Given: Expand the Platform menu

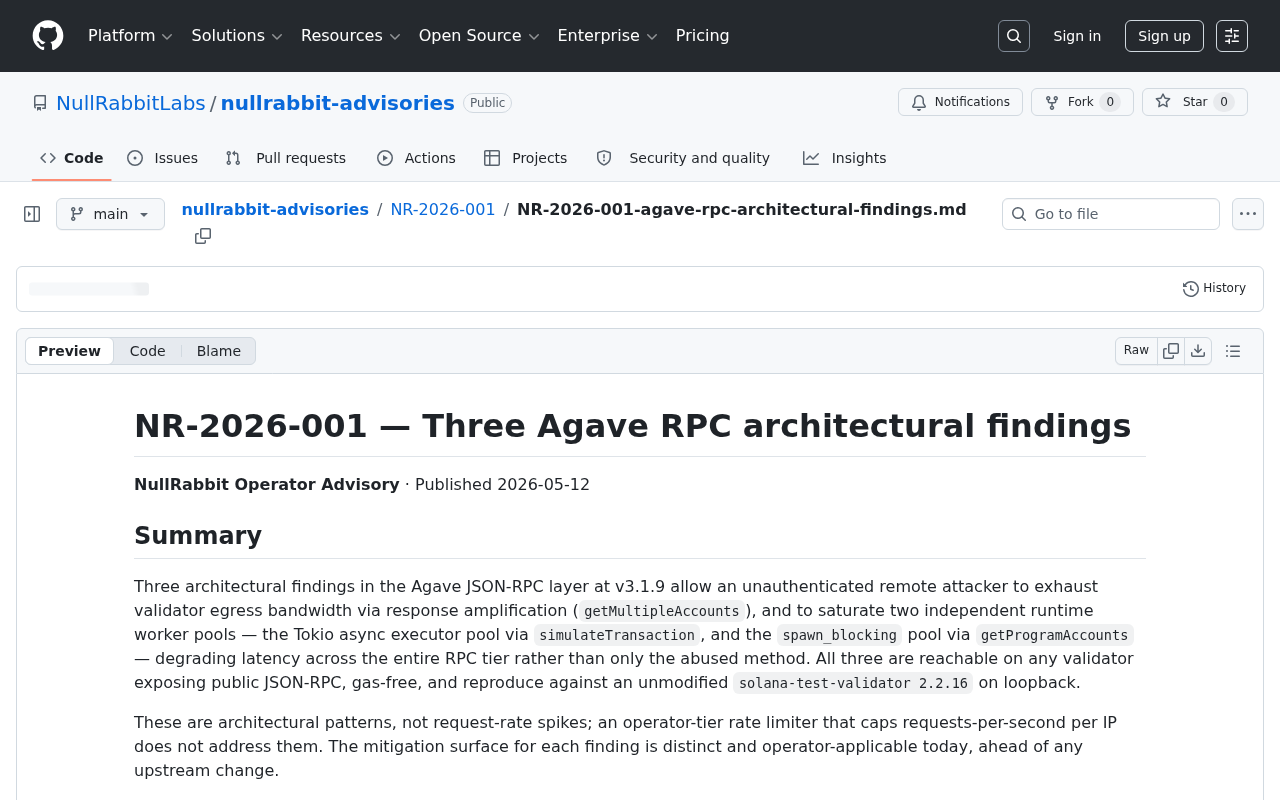Looking at the screenshot, I should pos(130,36).
